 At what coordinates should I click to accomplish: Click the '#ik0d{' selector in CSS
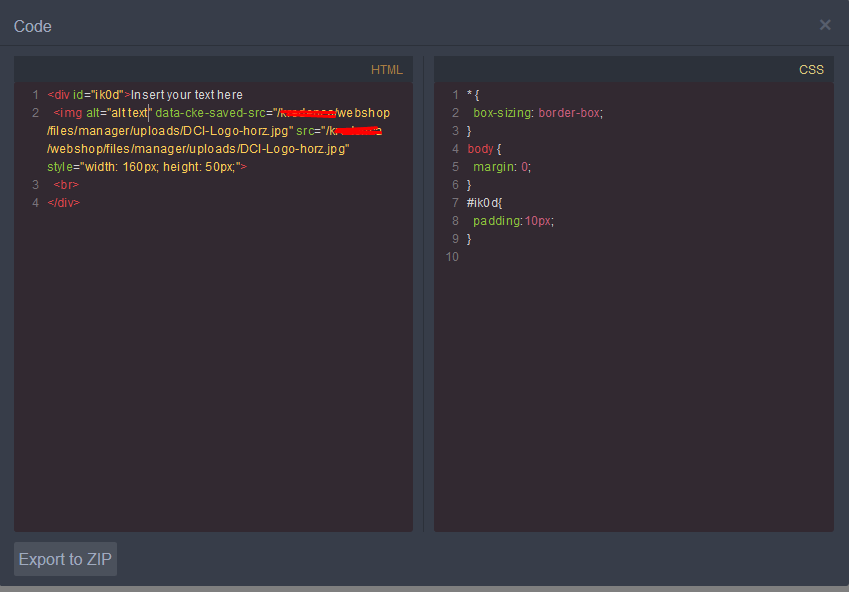tap(485, 203)
